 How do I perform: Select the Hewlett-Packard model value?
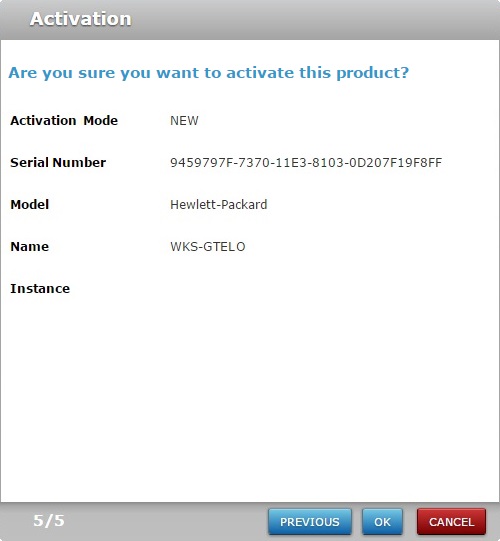pyautogui.click(x=219, y=205)
